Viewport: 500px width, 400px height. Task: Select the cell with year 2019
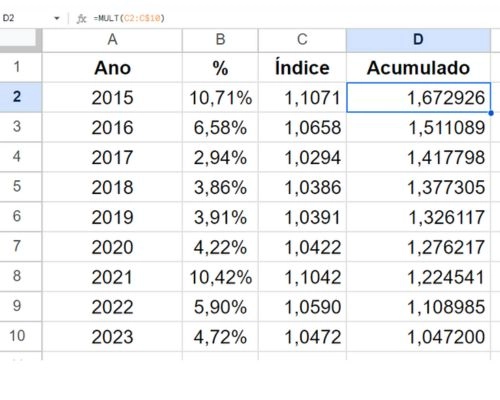112,217
